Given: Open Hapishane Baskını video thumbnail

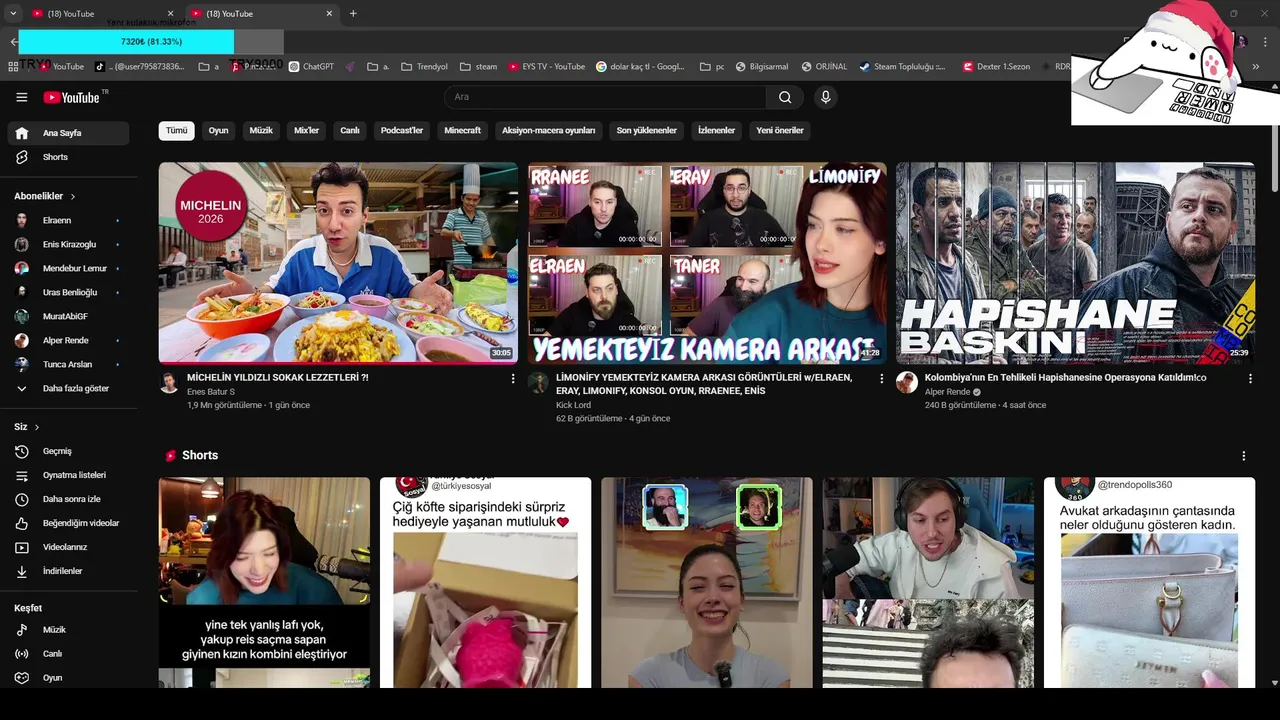Looking at the screenshot, I should pos(1075,263).
